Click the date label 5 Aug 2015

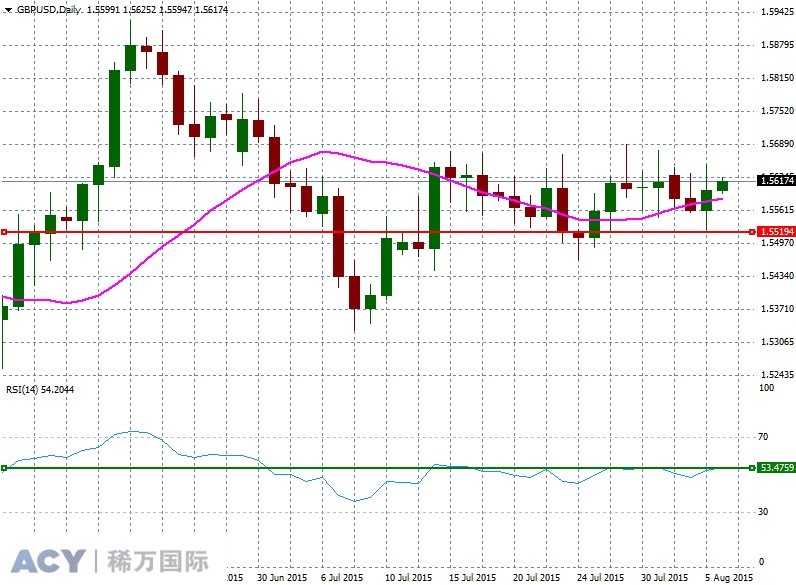728,578
